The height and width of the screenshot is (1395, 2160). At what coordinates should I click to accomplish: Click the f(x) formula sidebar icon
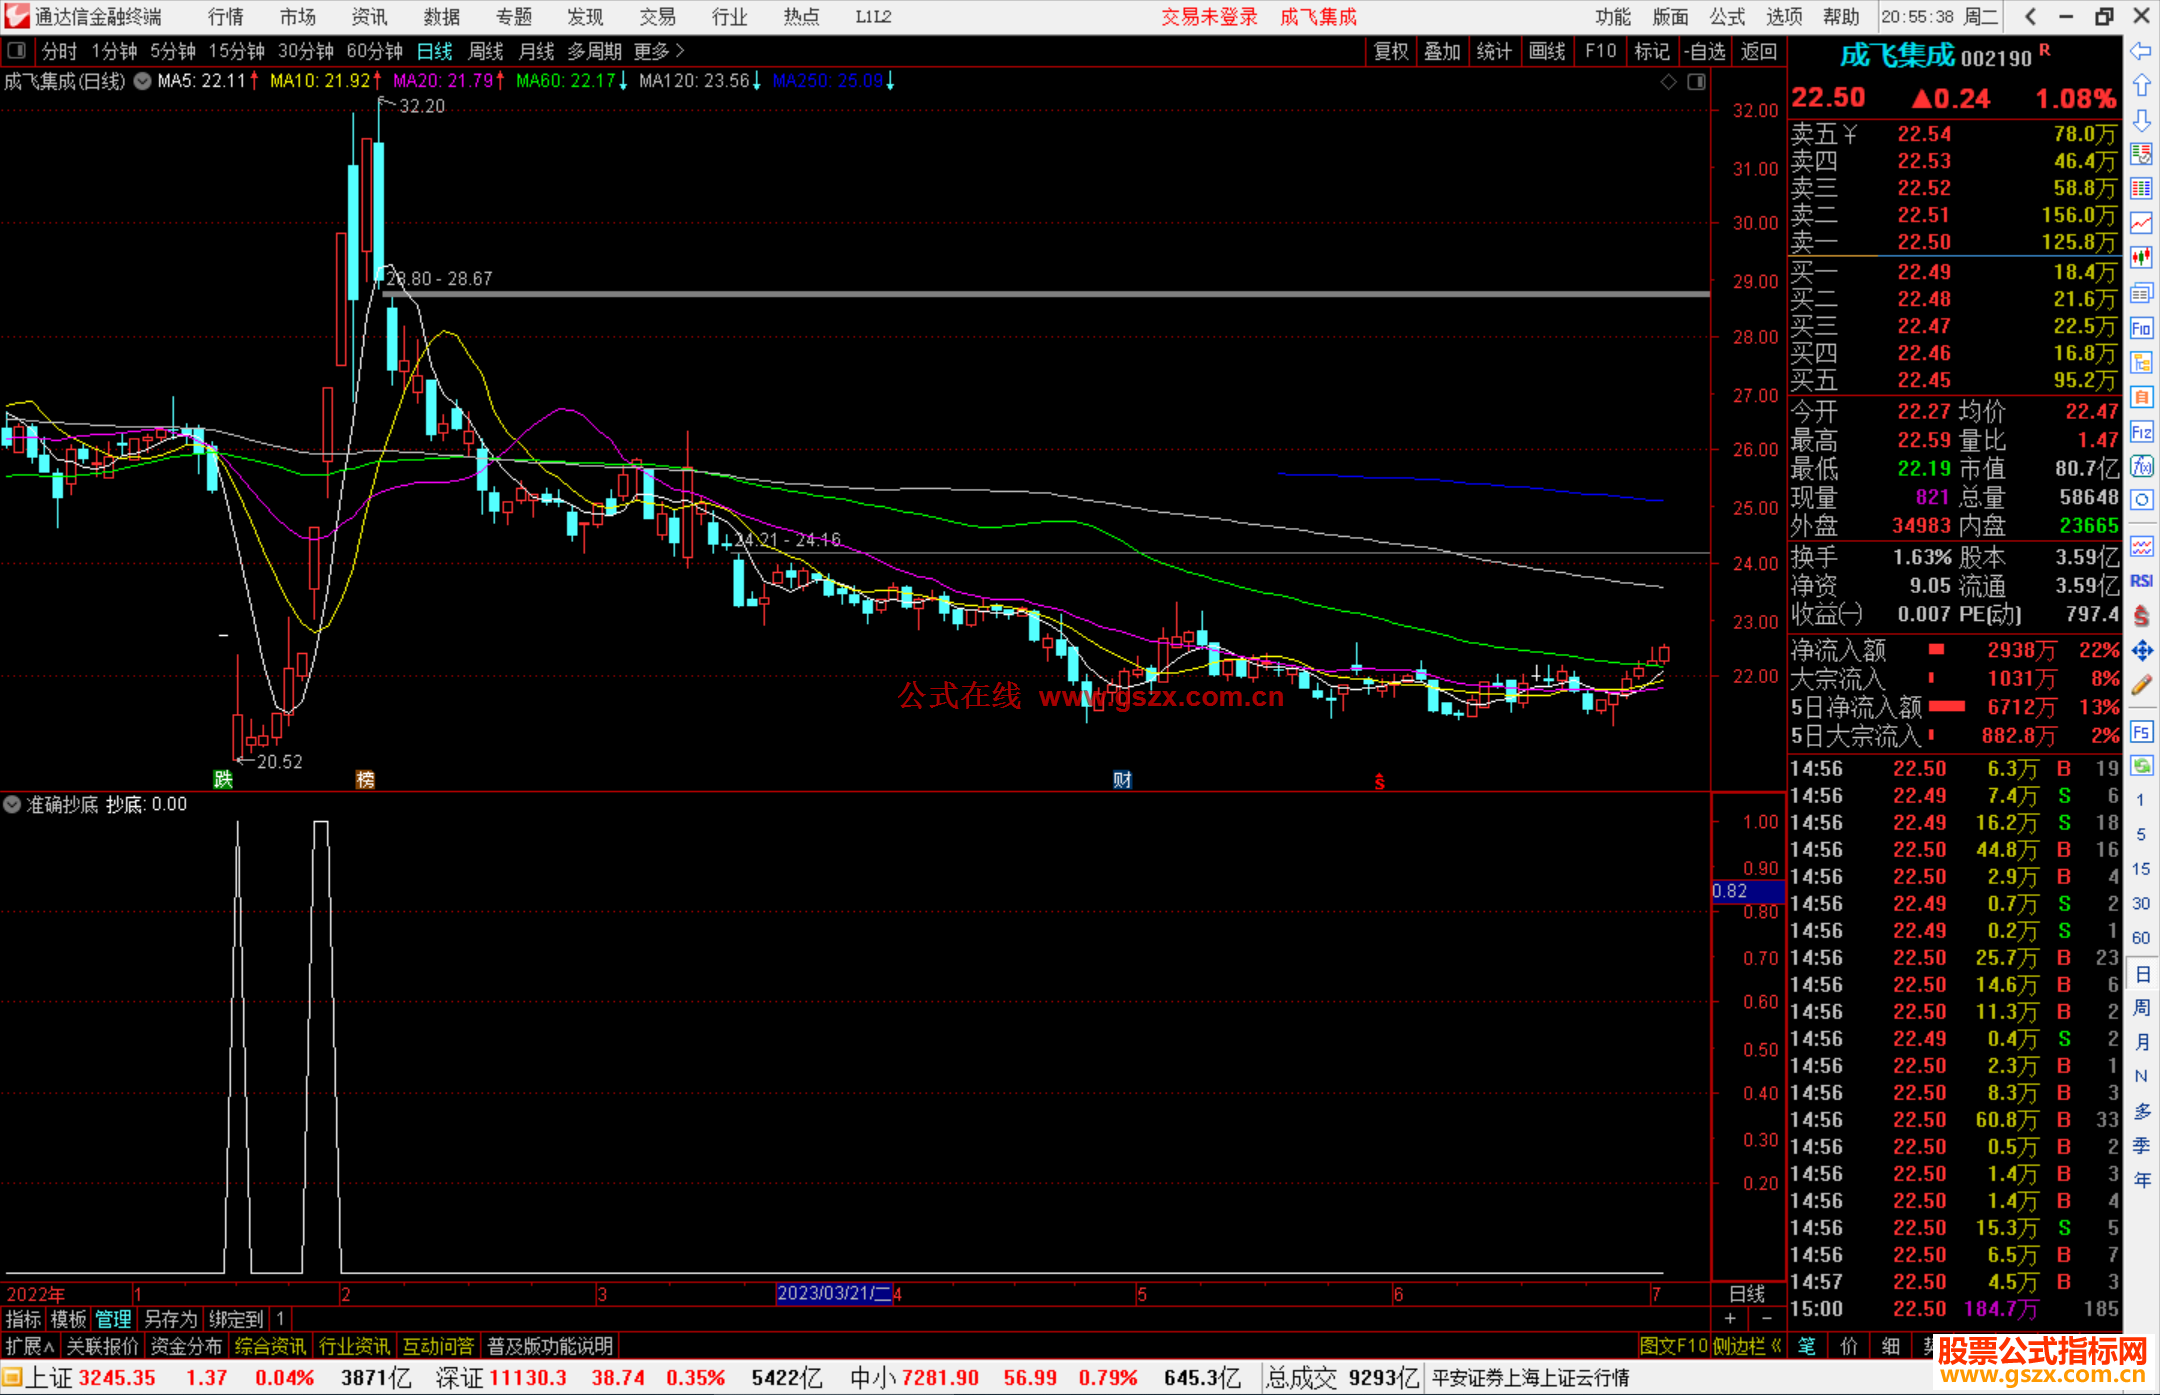tap(2141, 466)
